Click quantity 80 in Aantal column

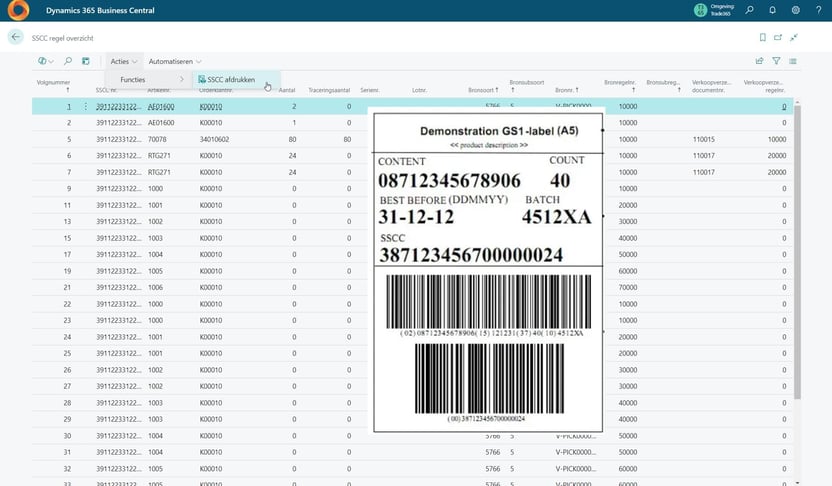pos(292,140)
